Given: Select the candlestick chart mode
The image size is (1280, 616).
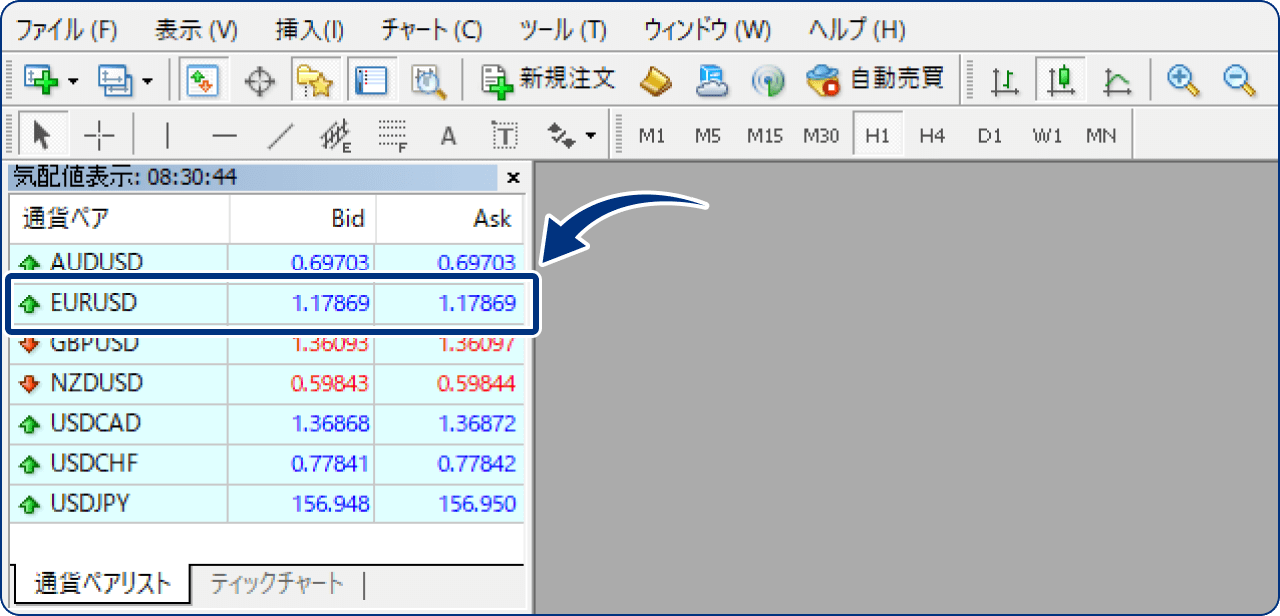Looking at the screenshot, I should click(1060, 80).
